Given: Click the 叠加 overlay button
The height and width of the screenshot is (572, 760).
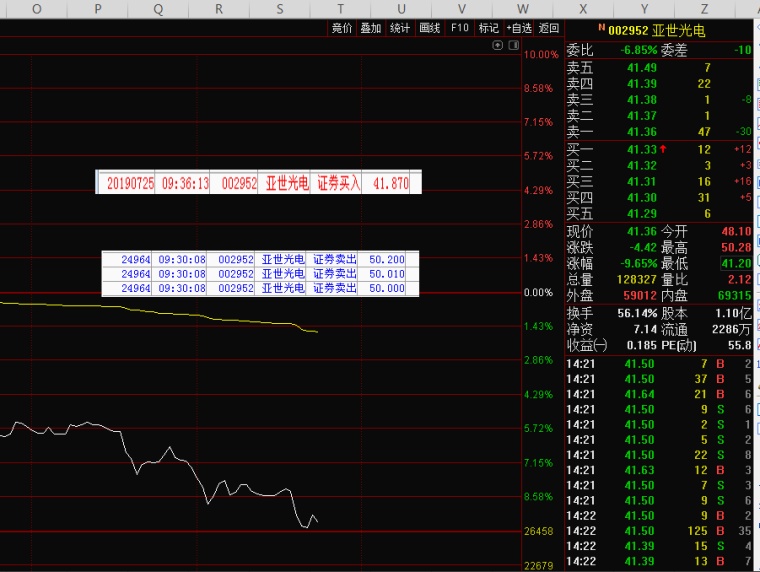Looking at the screenshot, I should (x=371, y=28).
